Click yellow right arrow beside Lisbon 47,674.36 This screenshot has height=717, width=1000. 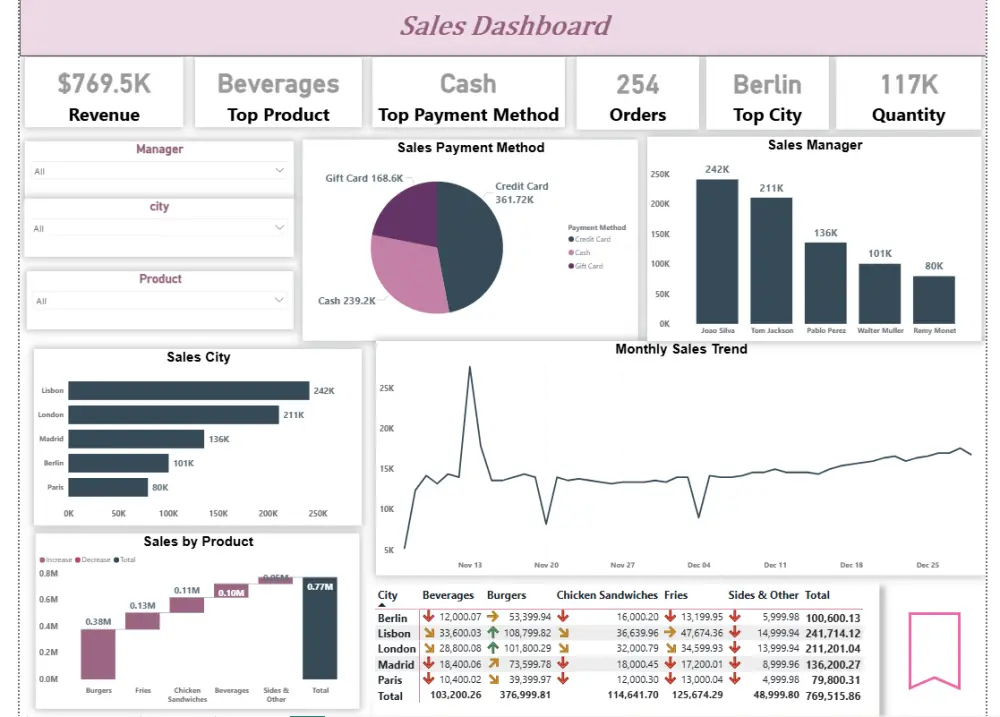pyautogui.click(x=670, y=633)
